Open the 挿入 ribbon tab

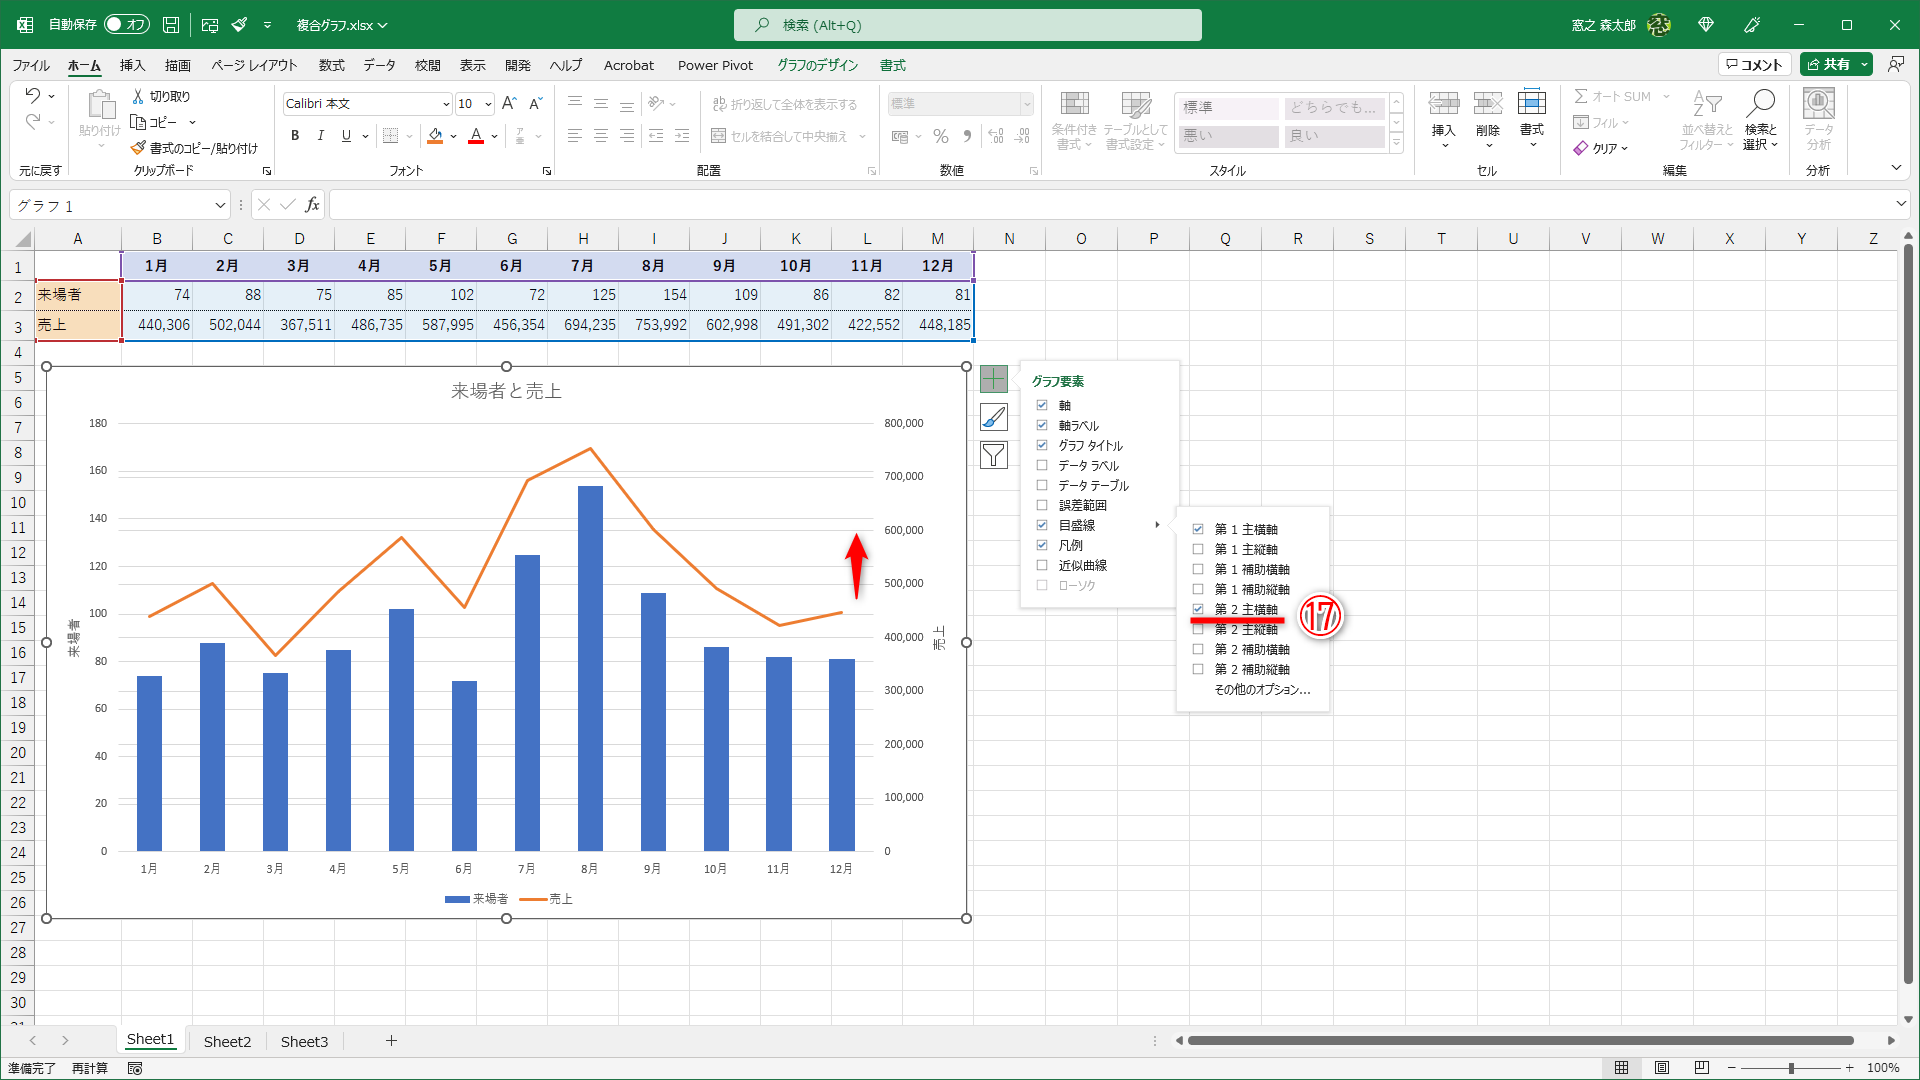[x=132, y=66]
